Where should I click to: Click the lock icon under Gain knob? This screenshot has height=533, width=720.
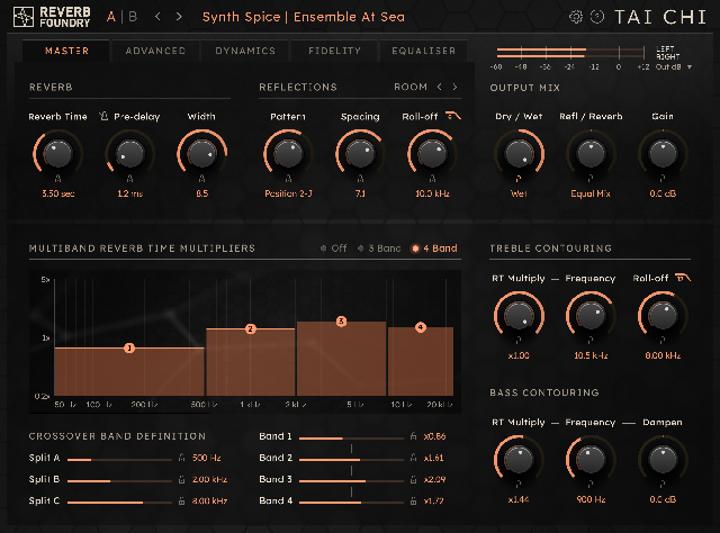663,179
